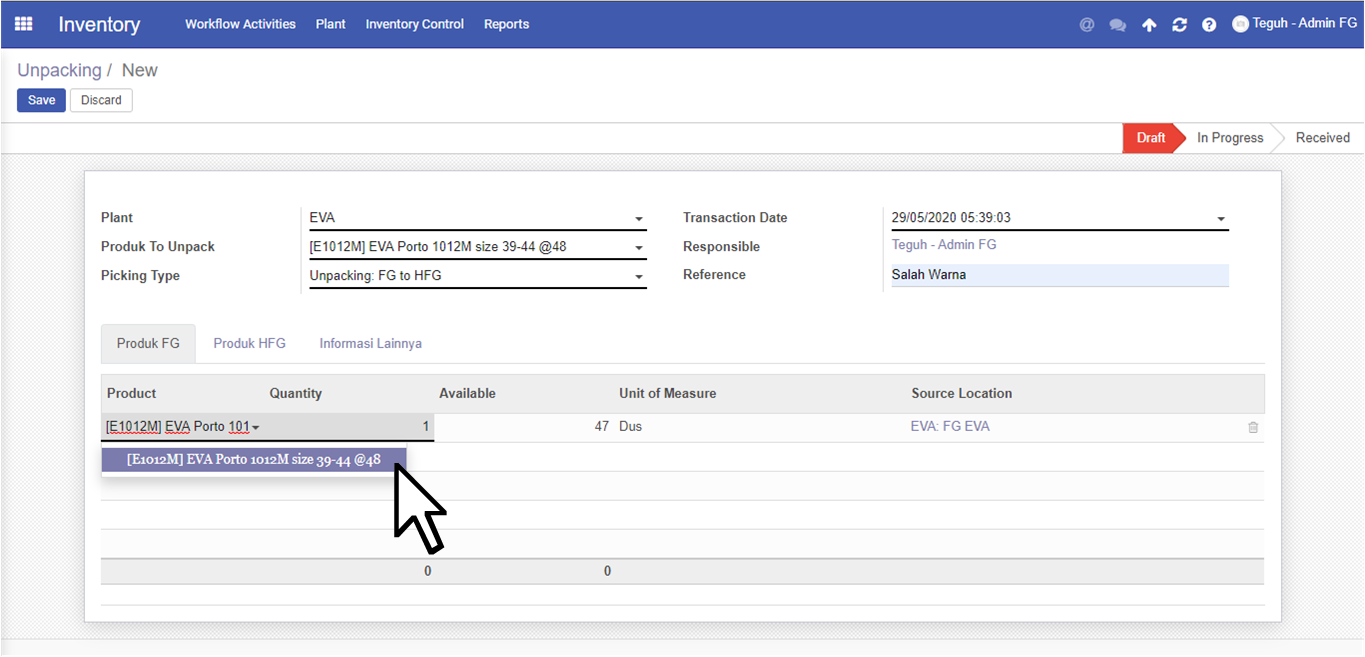Select the E1012M EVA Porto suggestion
This screenshot has height=657, width=1365.
point(254,460)
